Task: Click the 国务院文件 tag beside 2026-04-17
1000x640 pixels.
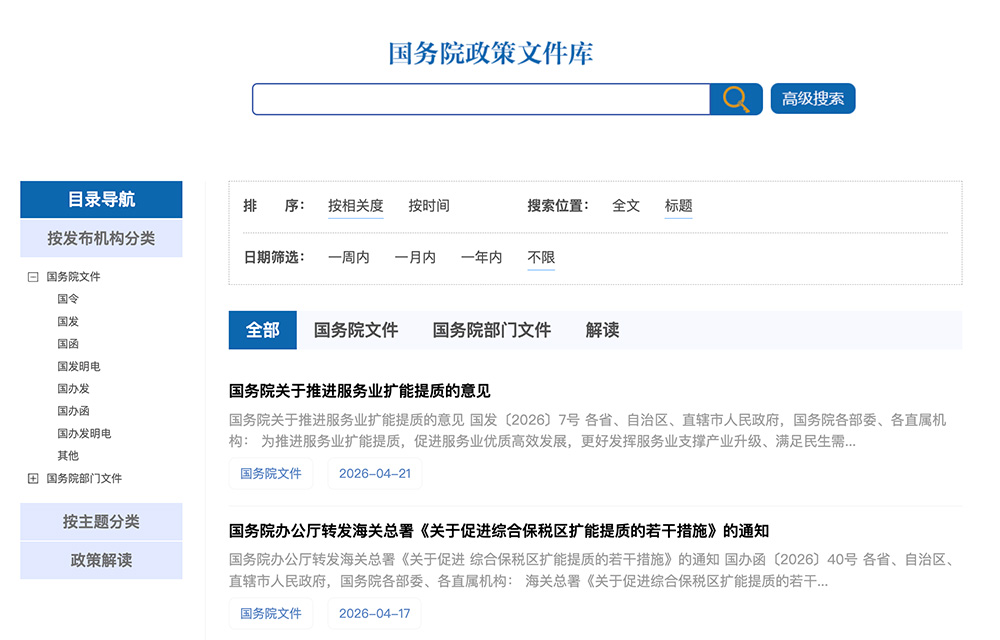Action: coord(271,613)
